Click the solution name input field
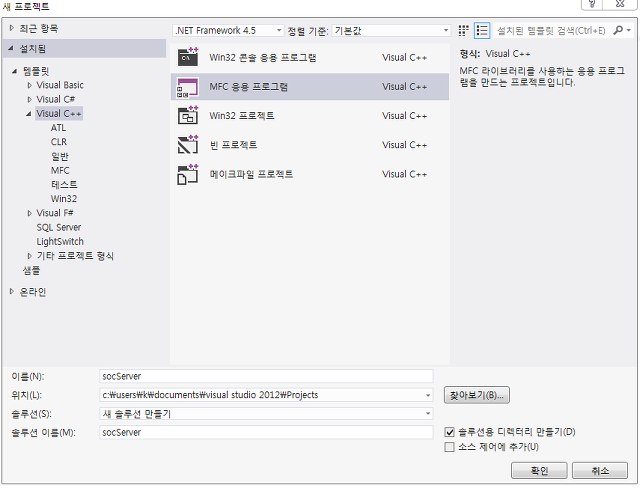Viewport: 640px width, 488px height. 266,433
